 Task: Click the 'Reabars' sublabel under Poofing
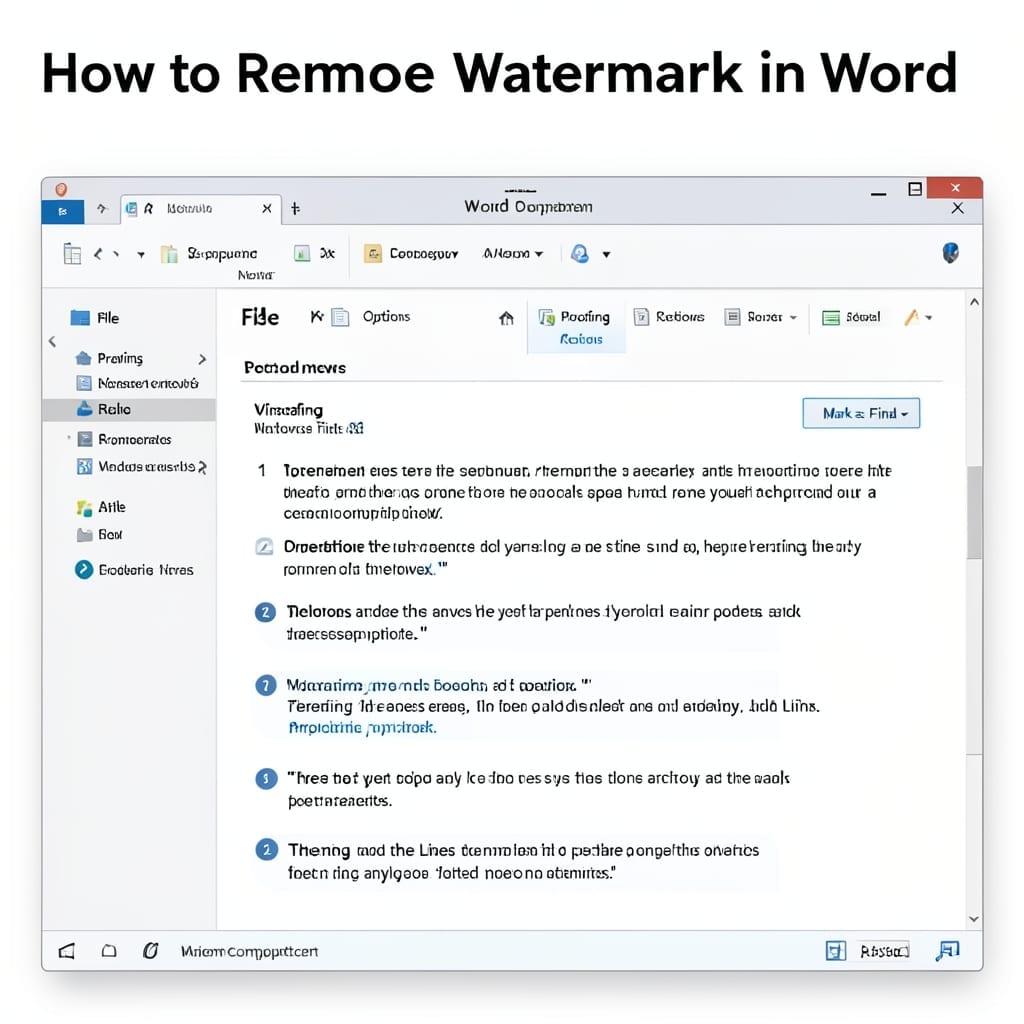pos(581,340)
